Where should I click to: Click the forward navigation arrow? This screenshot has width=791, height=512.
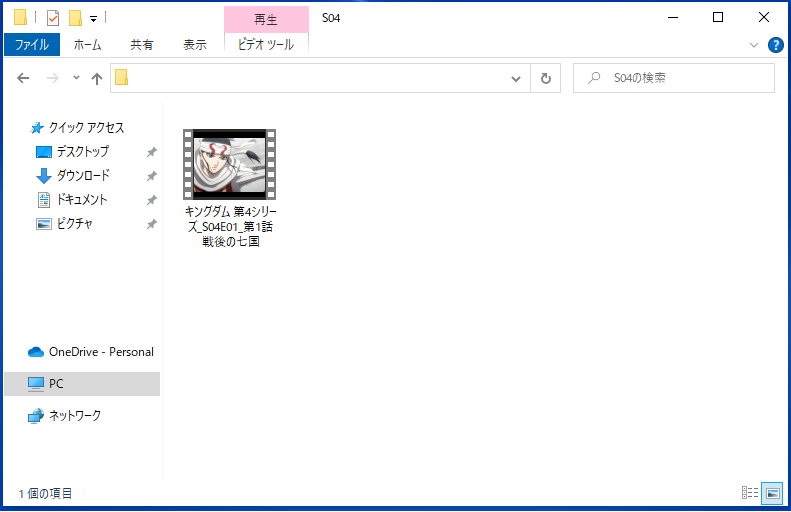coord(53,78)
